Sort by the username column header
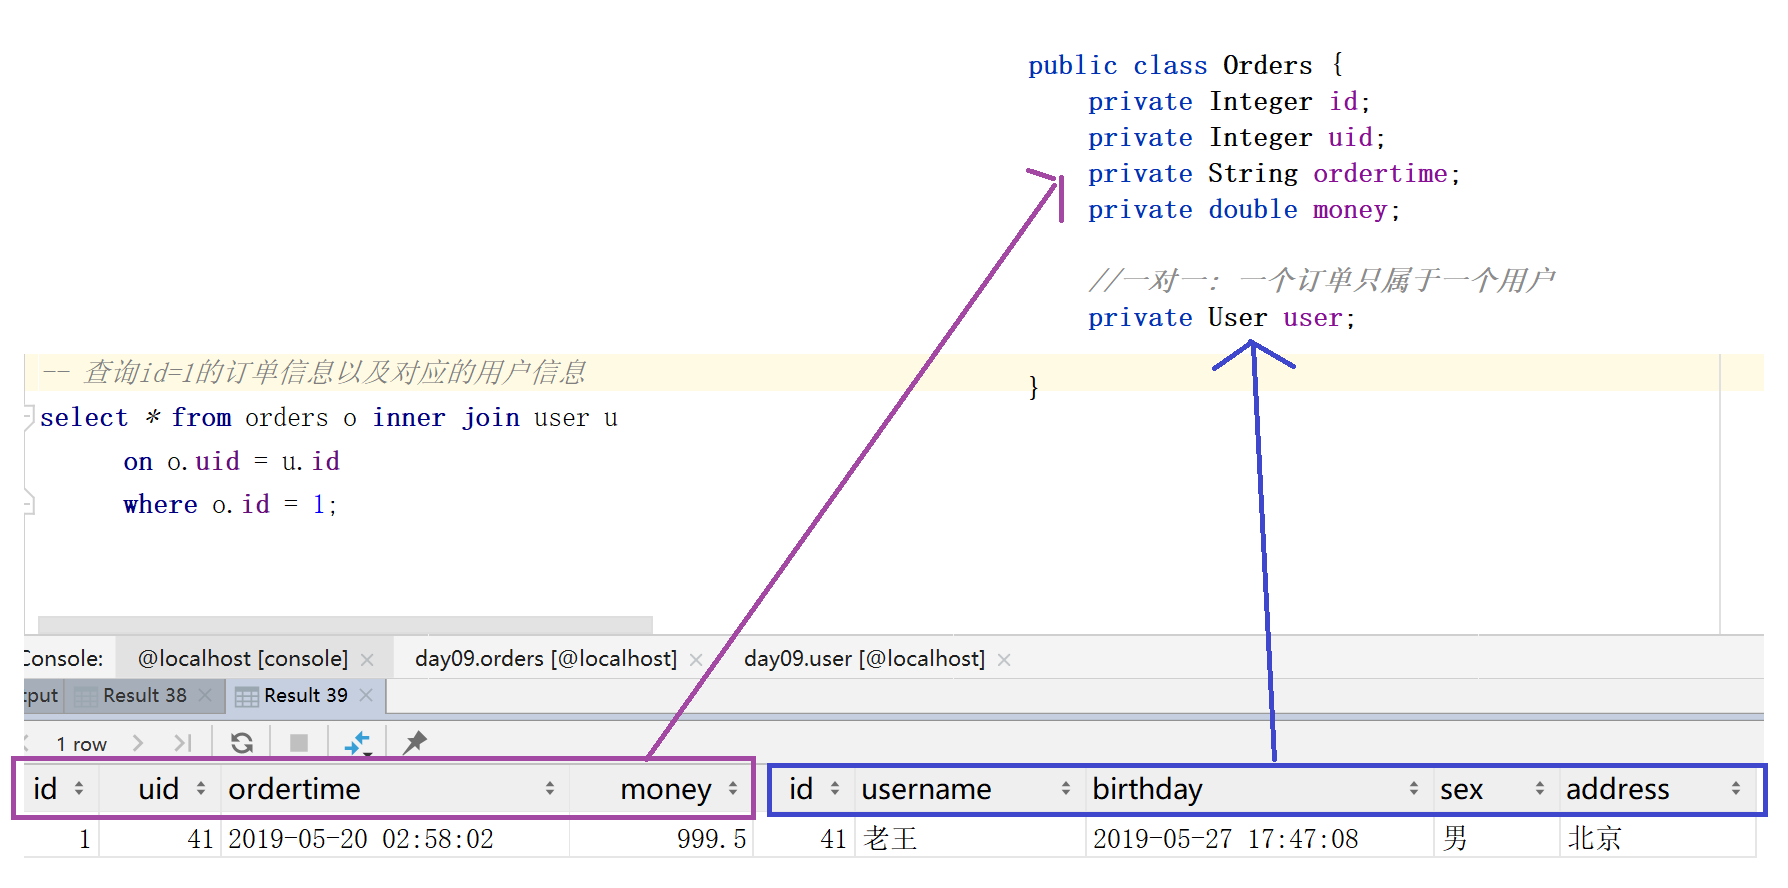The width and height of the screenshot is (1788, 888). point(969,789)
